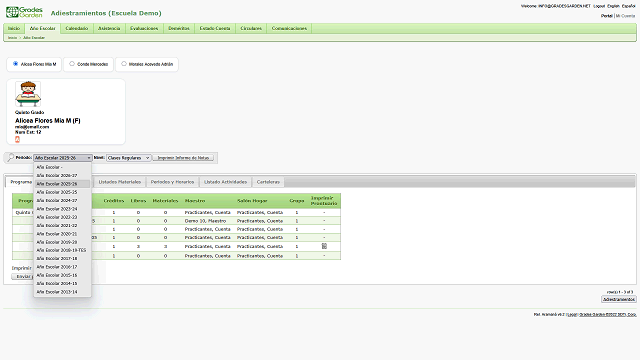This screenshot has height=360, width=640.
Task: Choose Año Escolar 2018-19-TES option
Action: [62, 250]
